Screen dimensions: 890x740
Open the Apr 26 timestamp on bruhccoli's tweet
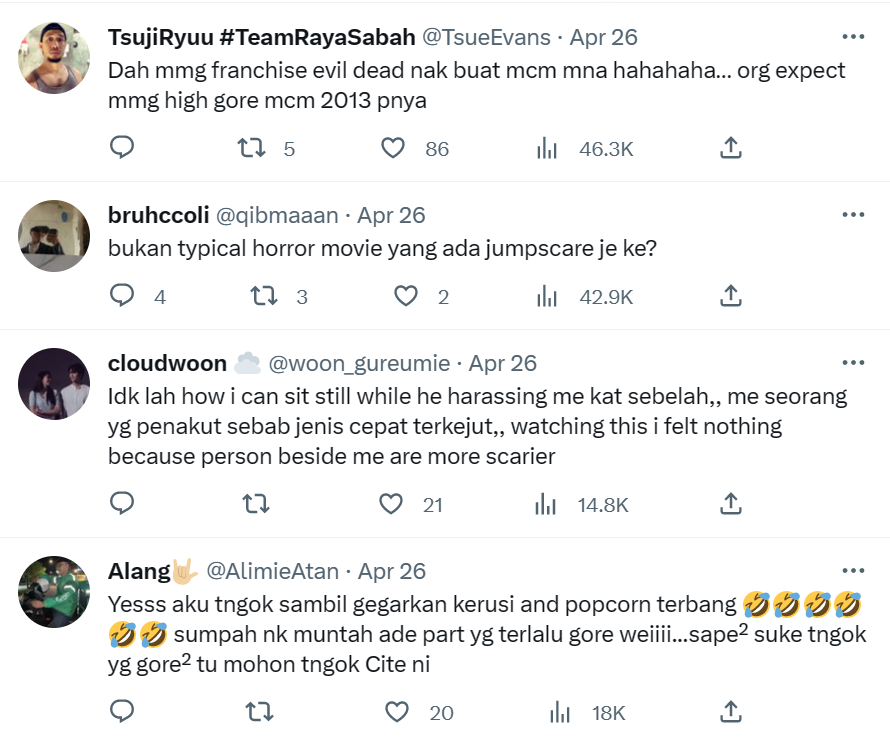point(391,215)
